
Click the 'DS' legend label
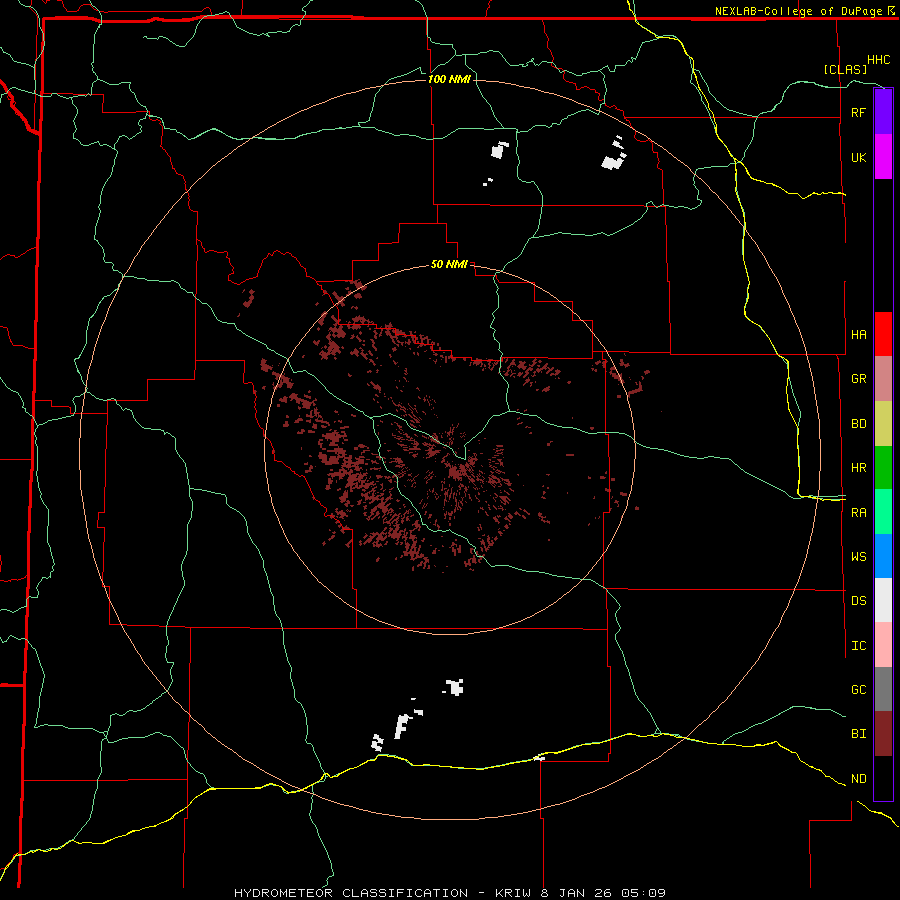coord(858,601)
